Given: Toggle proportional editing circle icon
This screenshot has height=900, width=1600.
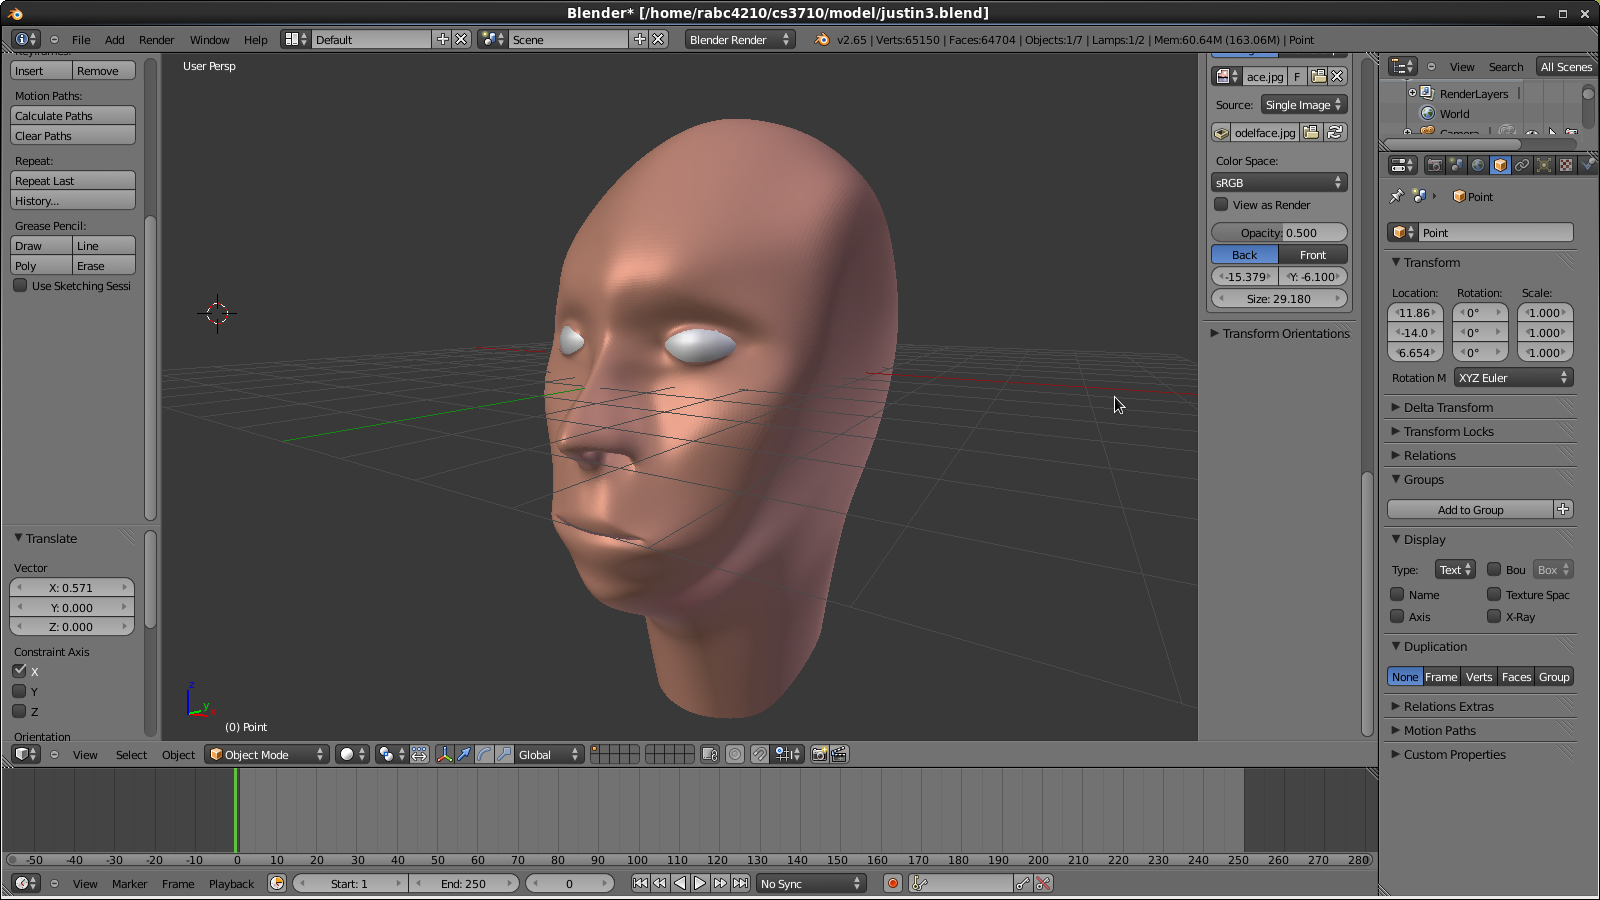Looking at the screenshot, I should click(735, 755).
